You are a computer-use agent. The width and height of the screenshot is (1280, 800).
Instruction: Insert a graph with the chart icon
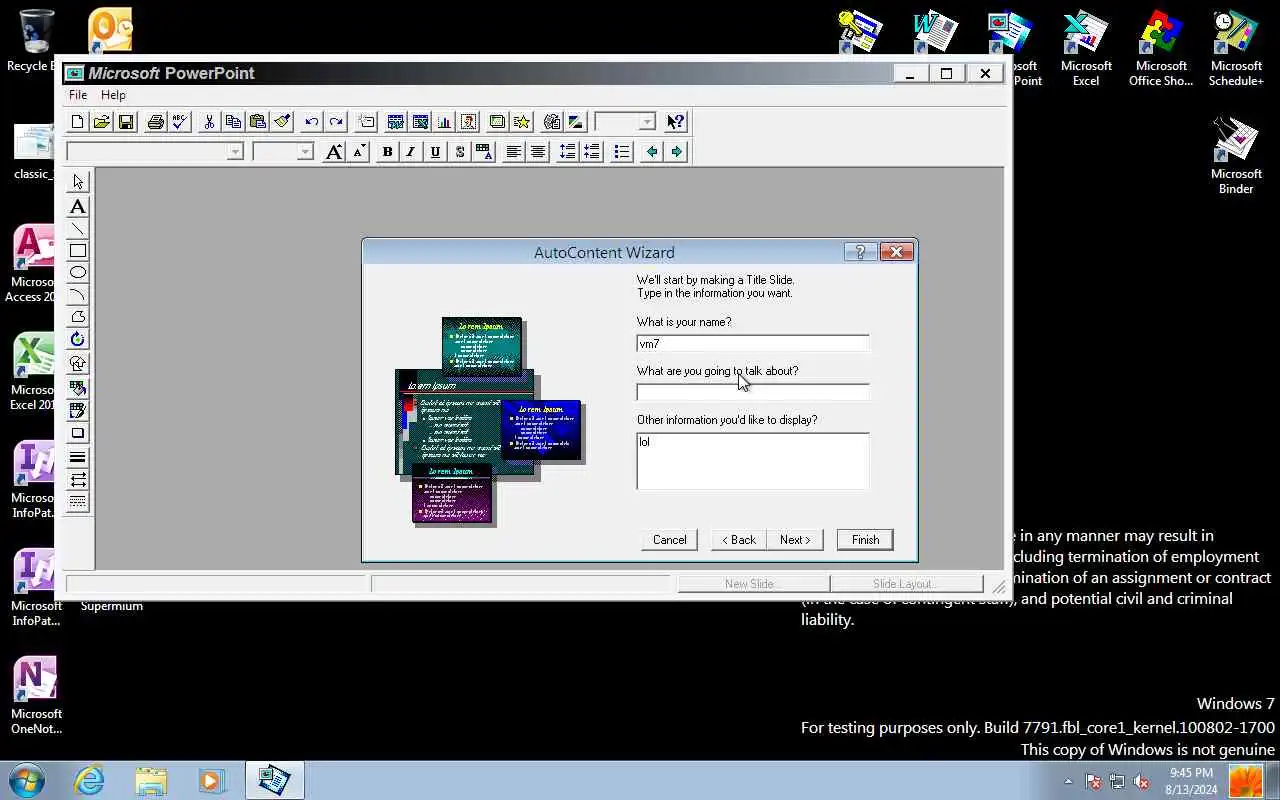(x=444, y=122)
